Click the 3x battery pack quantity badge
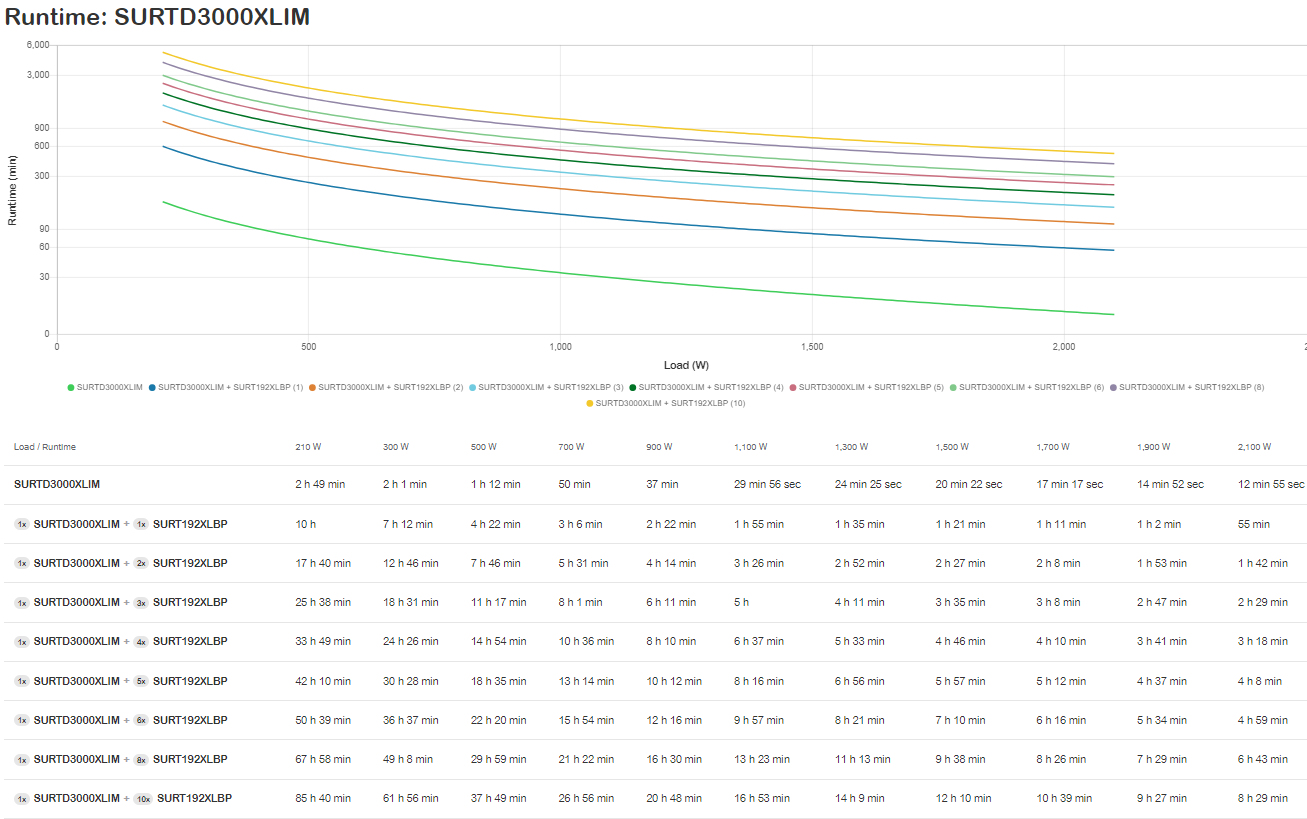This screenshot has width=1307, height=819. (x=141, y=602)
